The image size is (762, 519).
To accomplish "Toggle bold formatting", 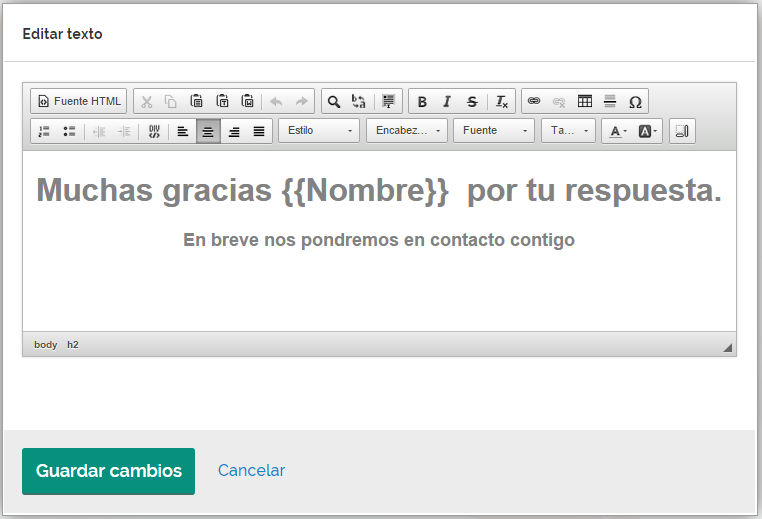I will pos(422,101).
